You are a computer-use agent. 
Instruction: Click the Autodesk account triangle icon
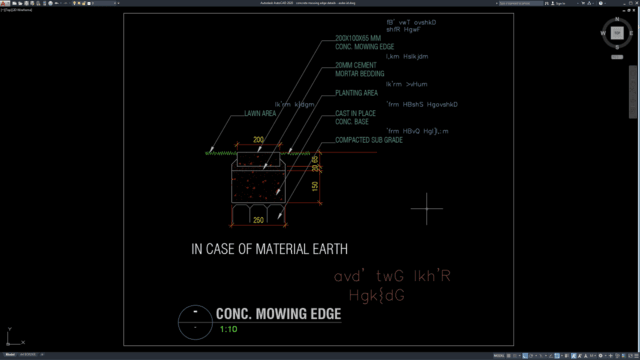coord(589,3)
